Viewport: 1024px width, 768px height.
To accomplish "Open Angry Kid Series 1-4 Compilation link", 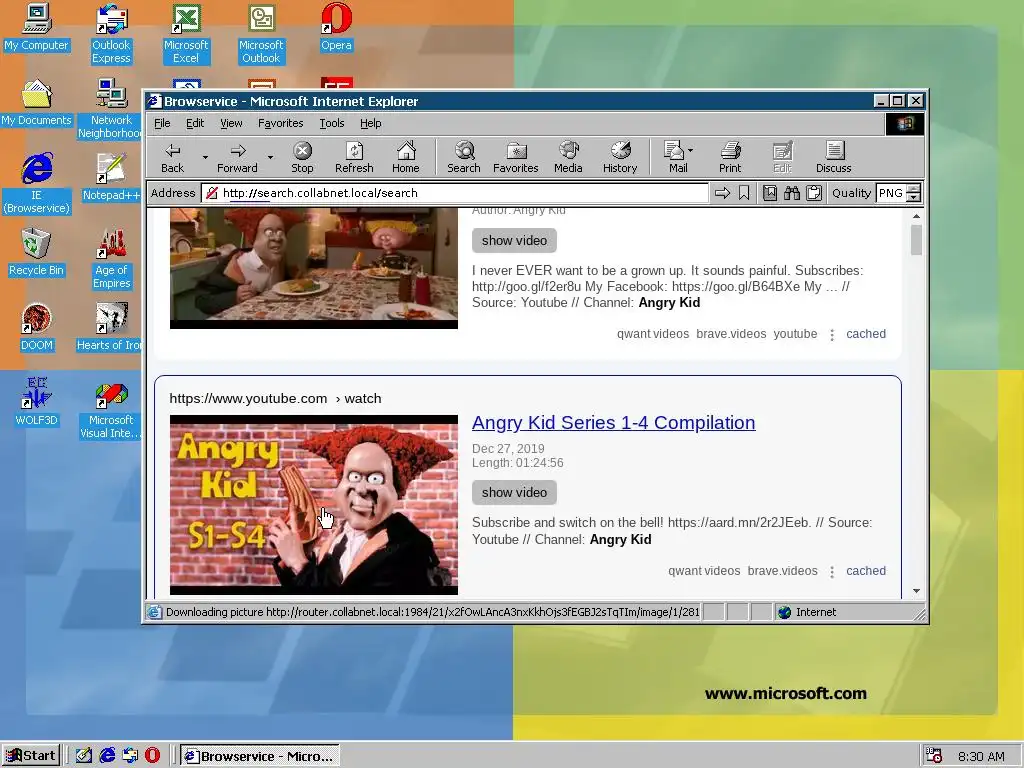I will point(614,423).
